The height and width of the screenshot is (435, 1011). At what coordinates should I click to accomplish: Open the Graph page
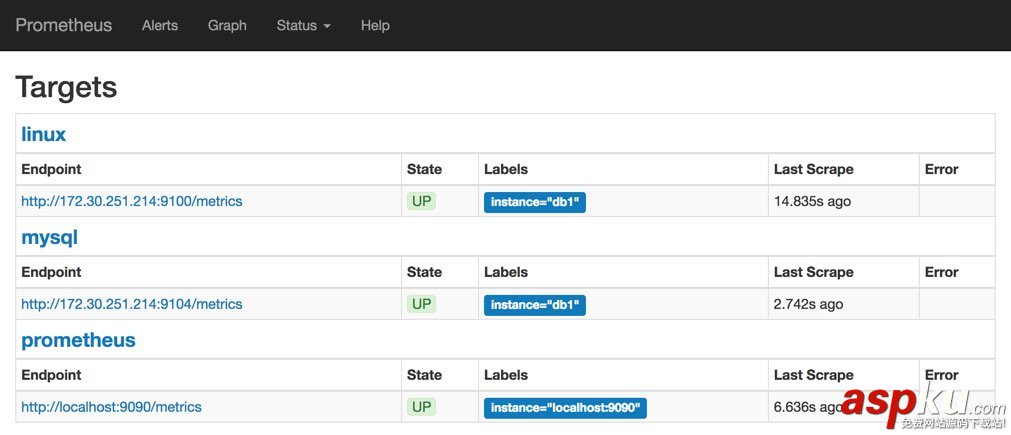click(227, 25)
